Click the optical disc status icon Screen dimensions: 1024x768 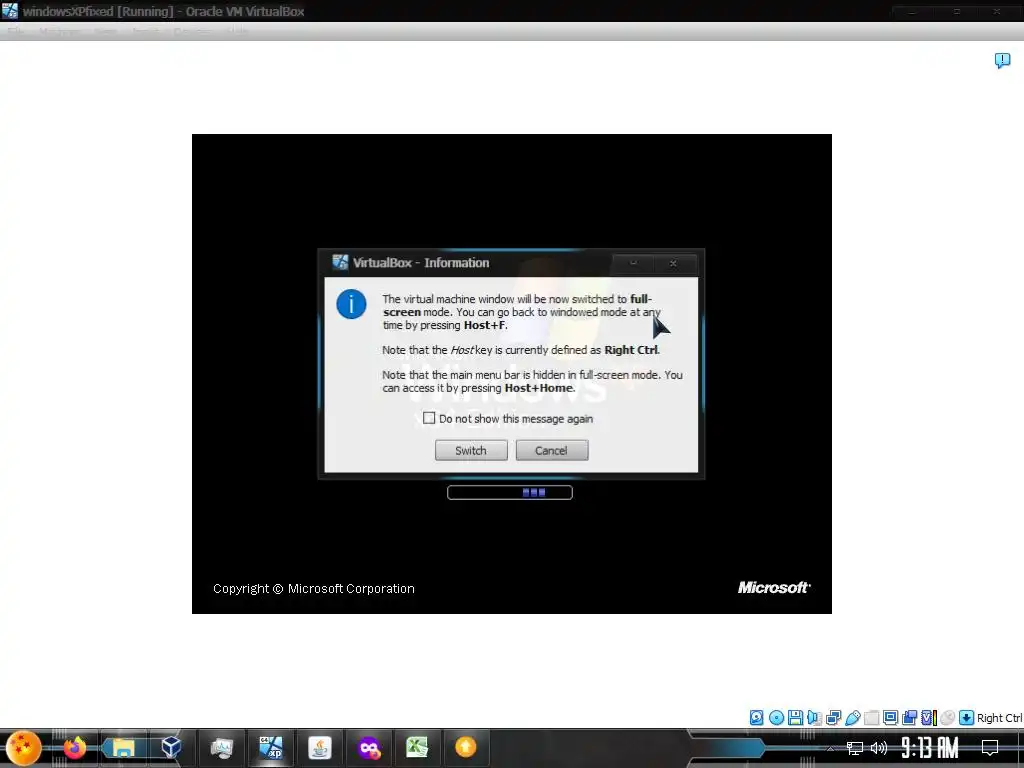coord(776,718)
